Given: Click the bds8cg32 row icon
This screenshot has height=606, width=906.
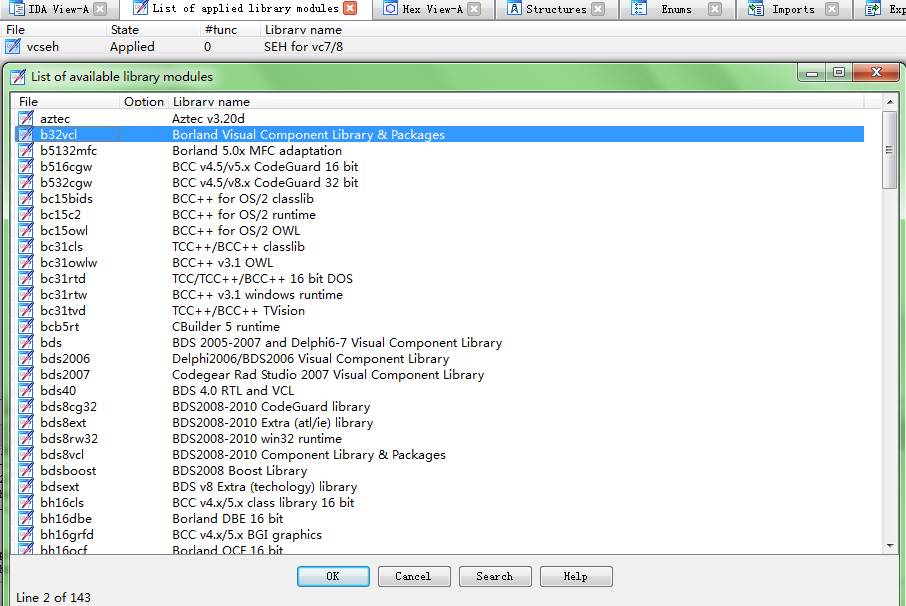Looking at the screenshot, I should coord(25,407).
